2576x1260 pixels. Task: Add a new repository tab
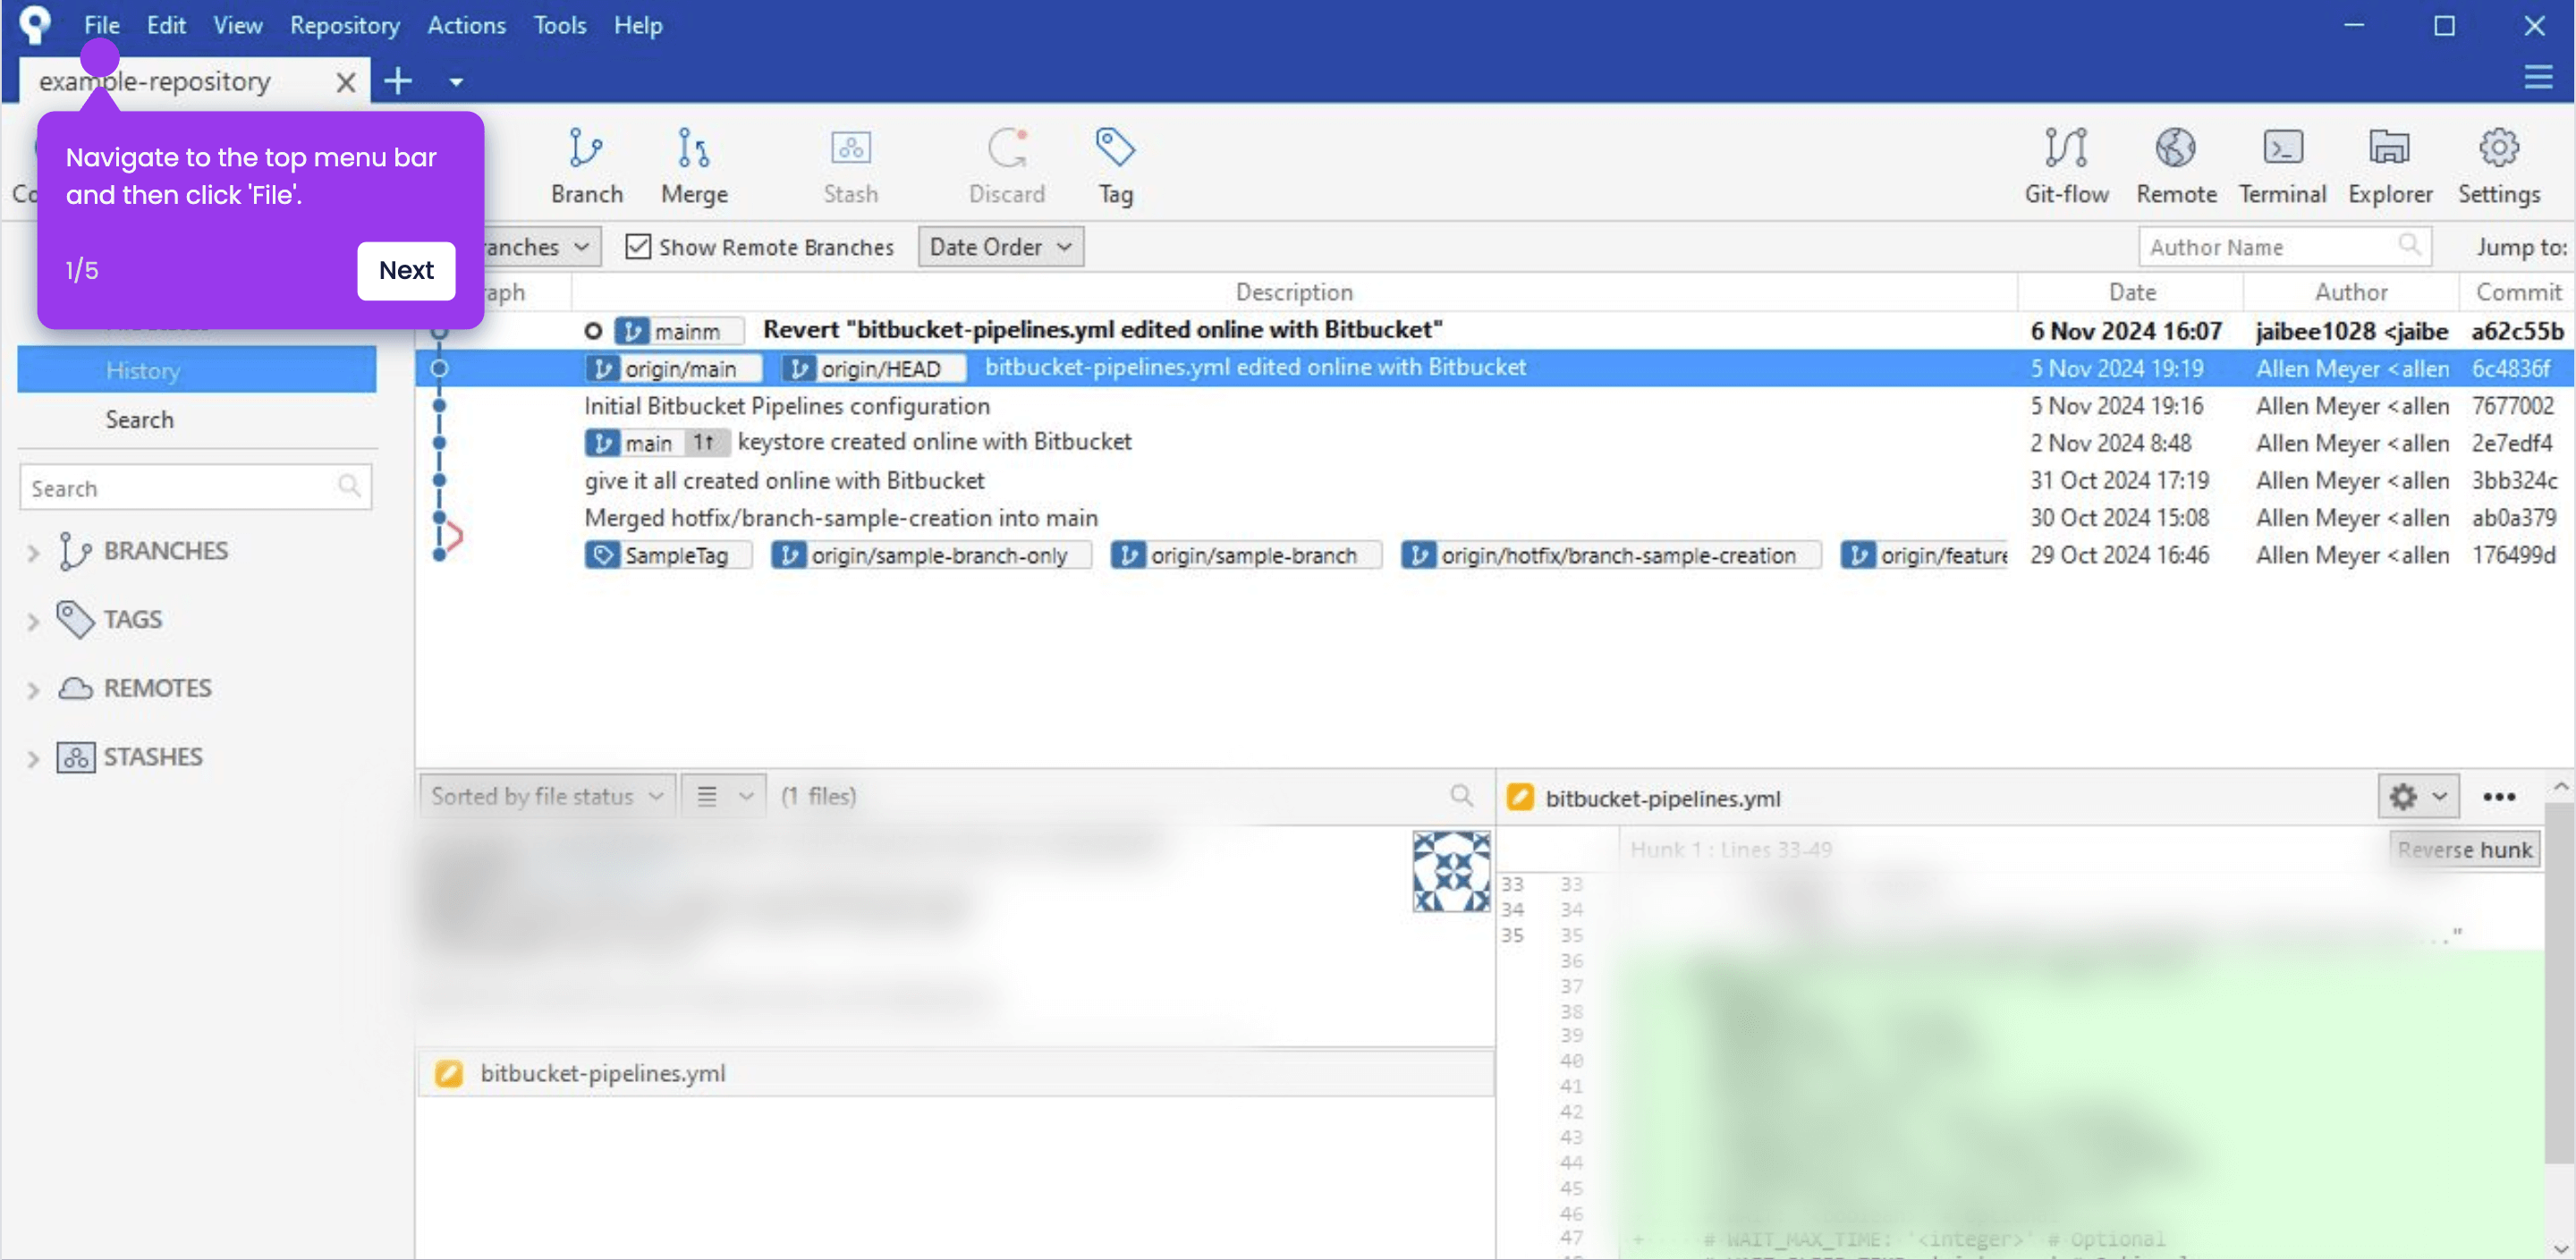(x=398, y=81)
